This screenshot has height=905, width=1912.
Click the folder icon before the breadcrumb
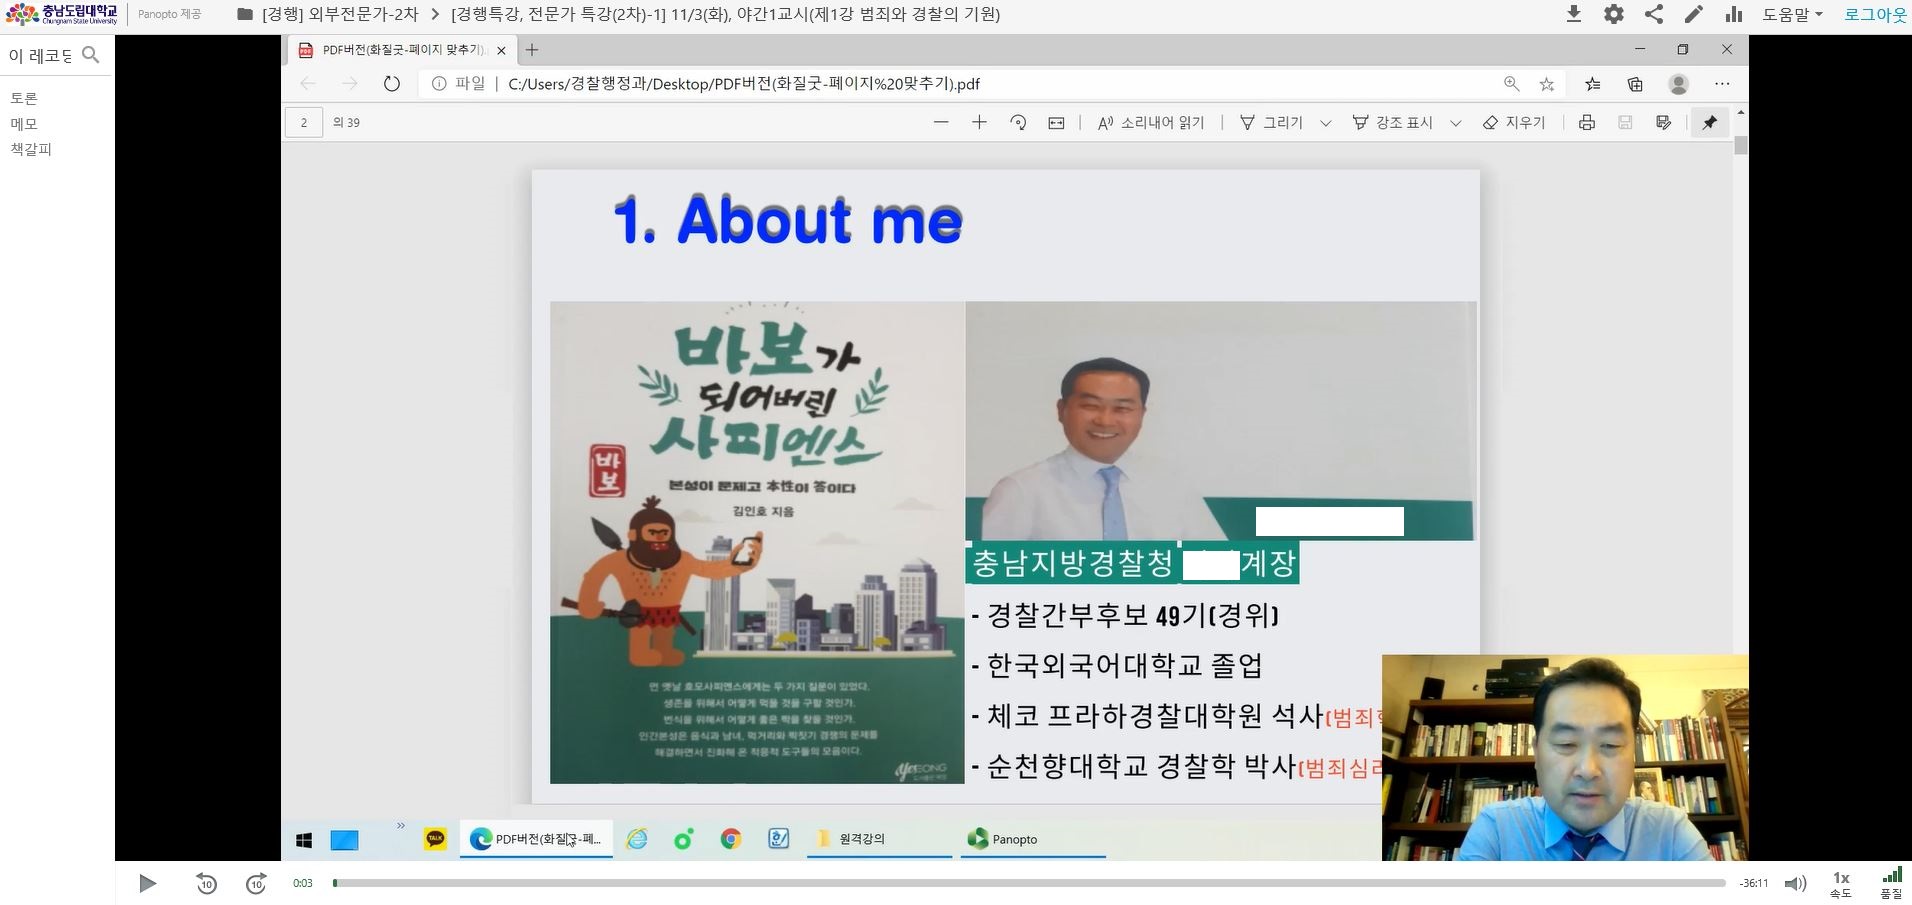[244, 14]
